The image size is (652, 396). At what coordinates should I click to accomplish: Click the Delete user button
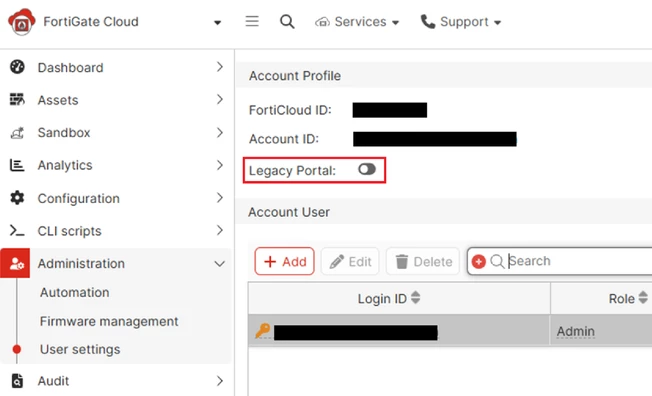click(x=423, y=261)
